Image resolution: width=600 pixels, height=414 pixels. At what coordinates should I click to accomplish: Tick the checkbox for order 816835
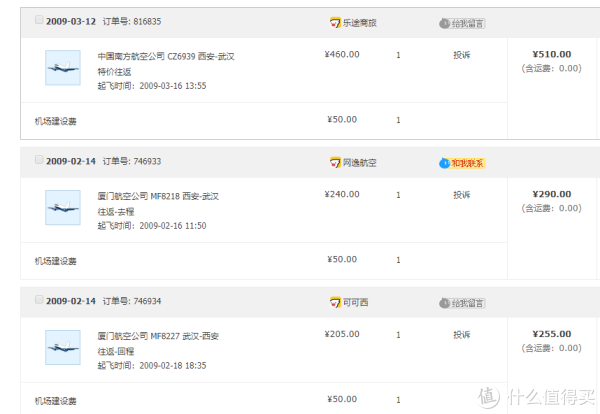pyautogui.click(x=39, y=20)
